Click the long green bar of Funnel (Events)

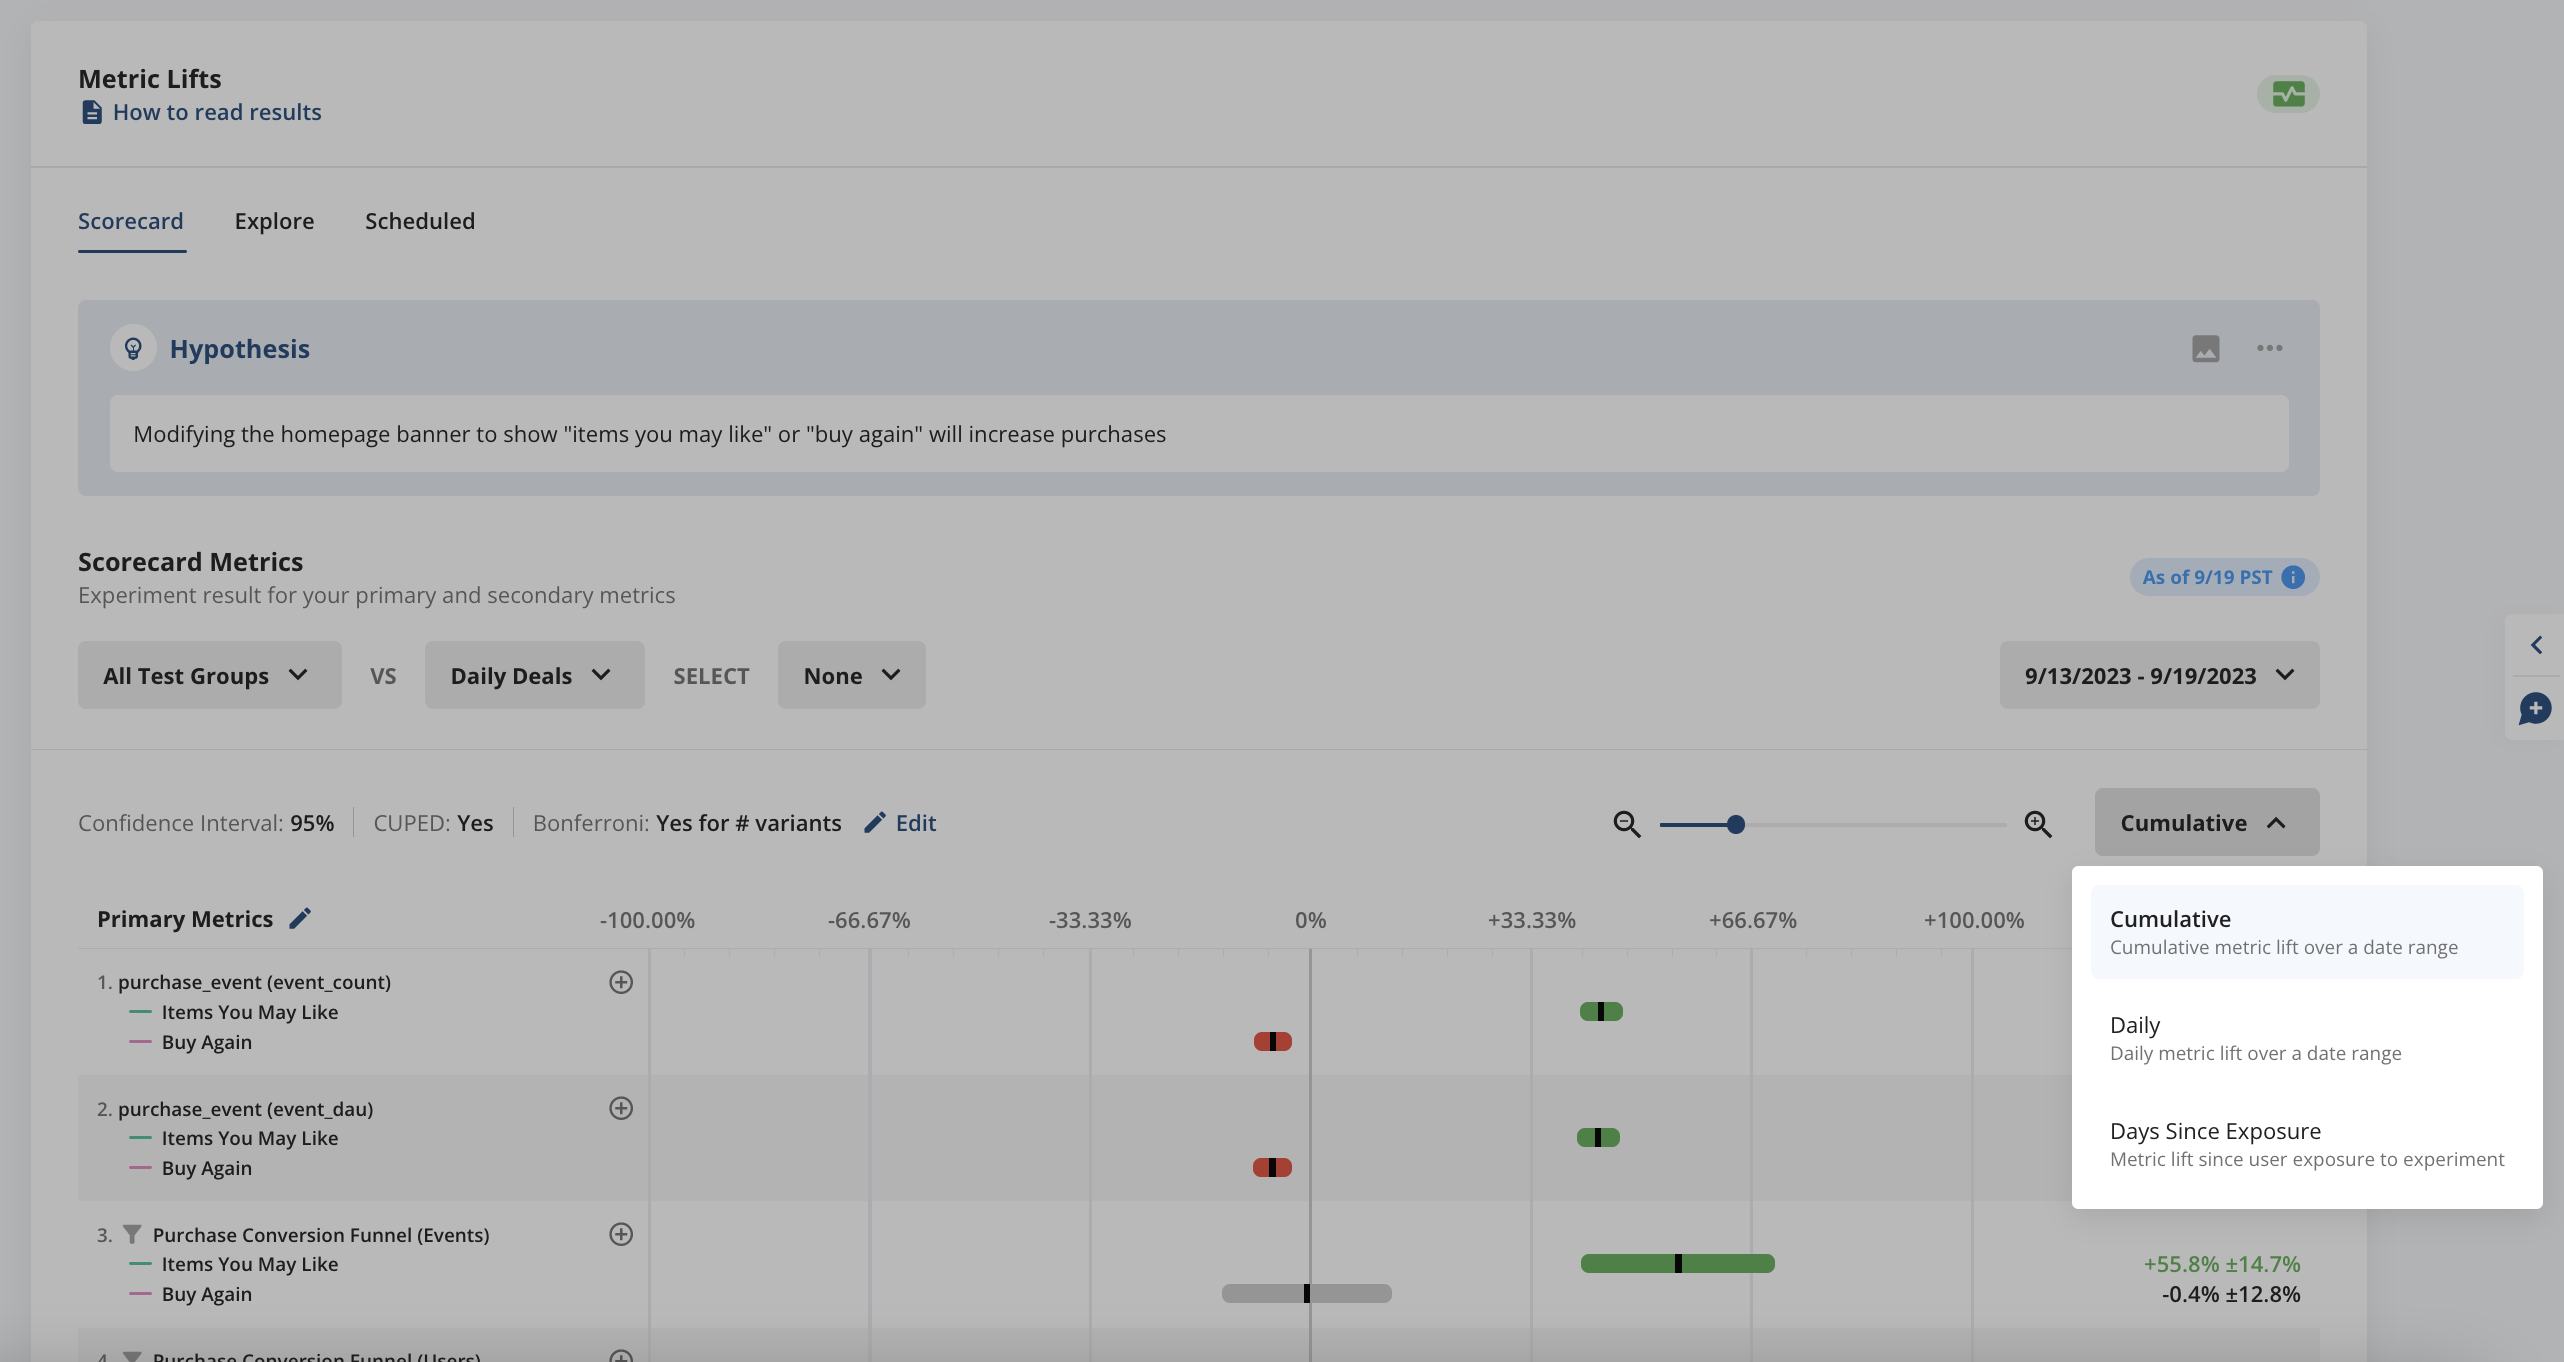point(1678,1264)
